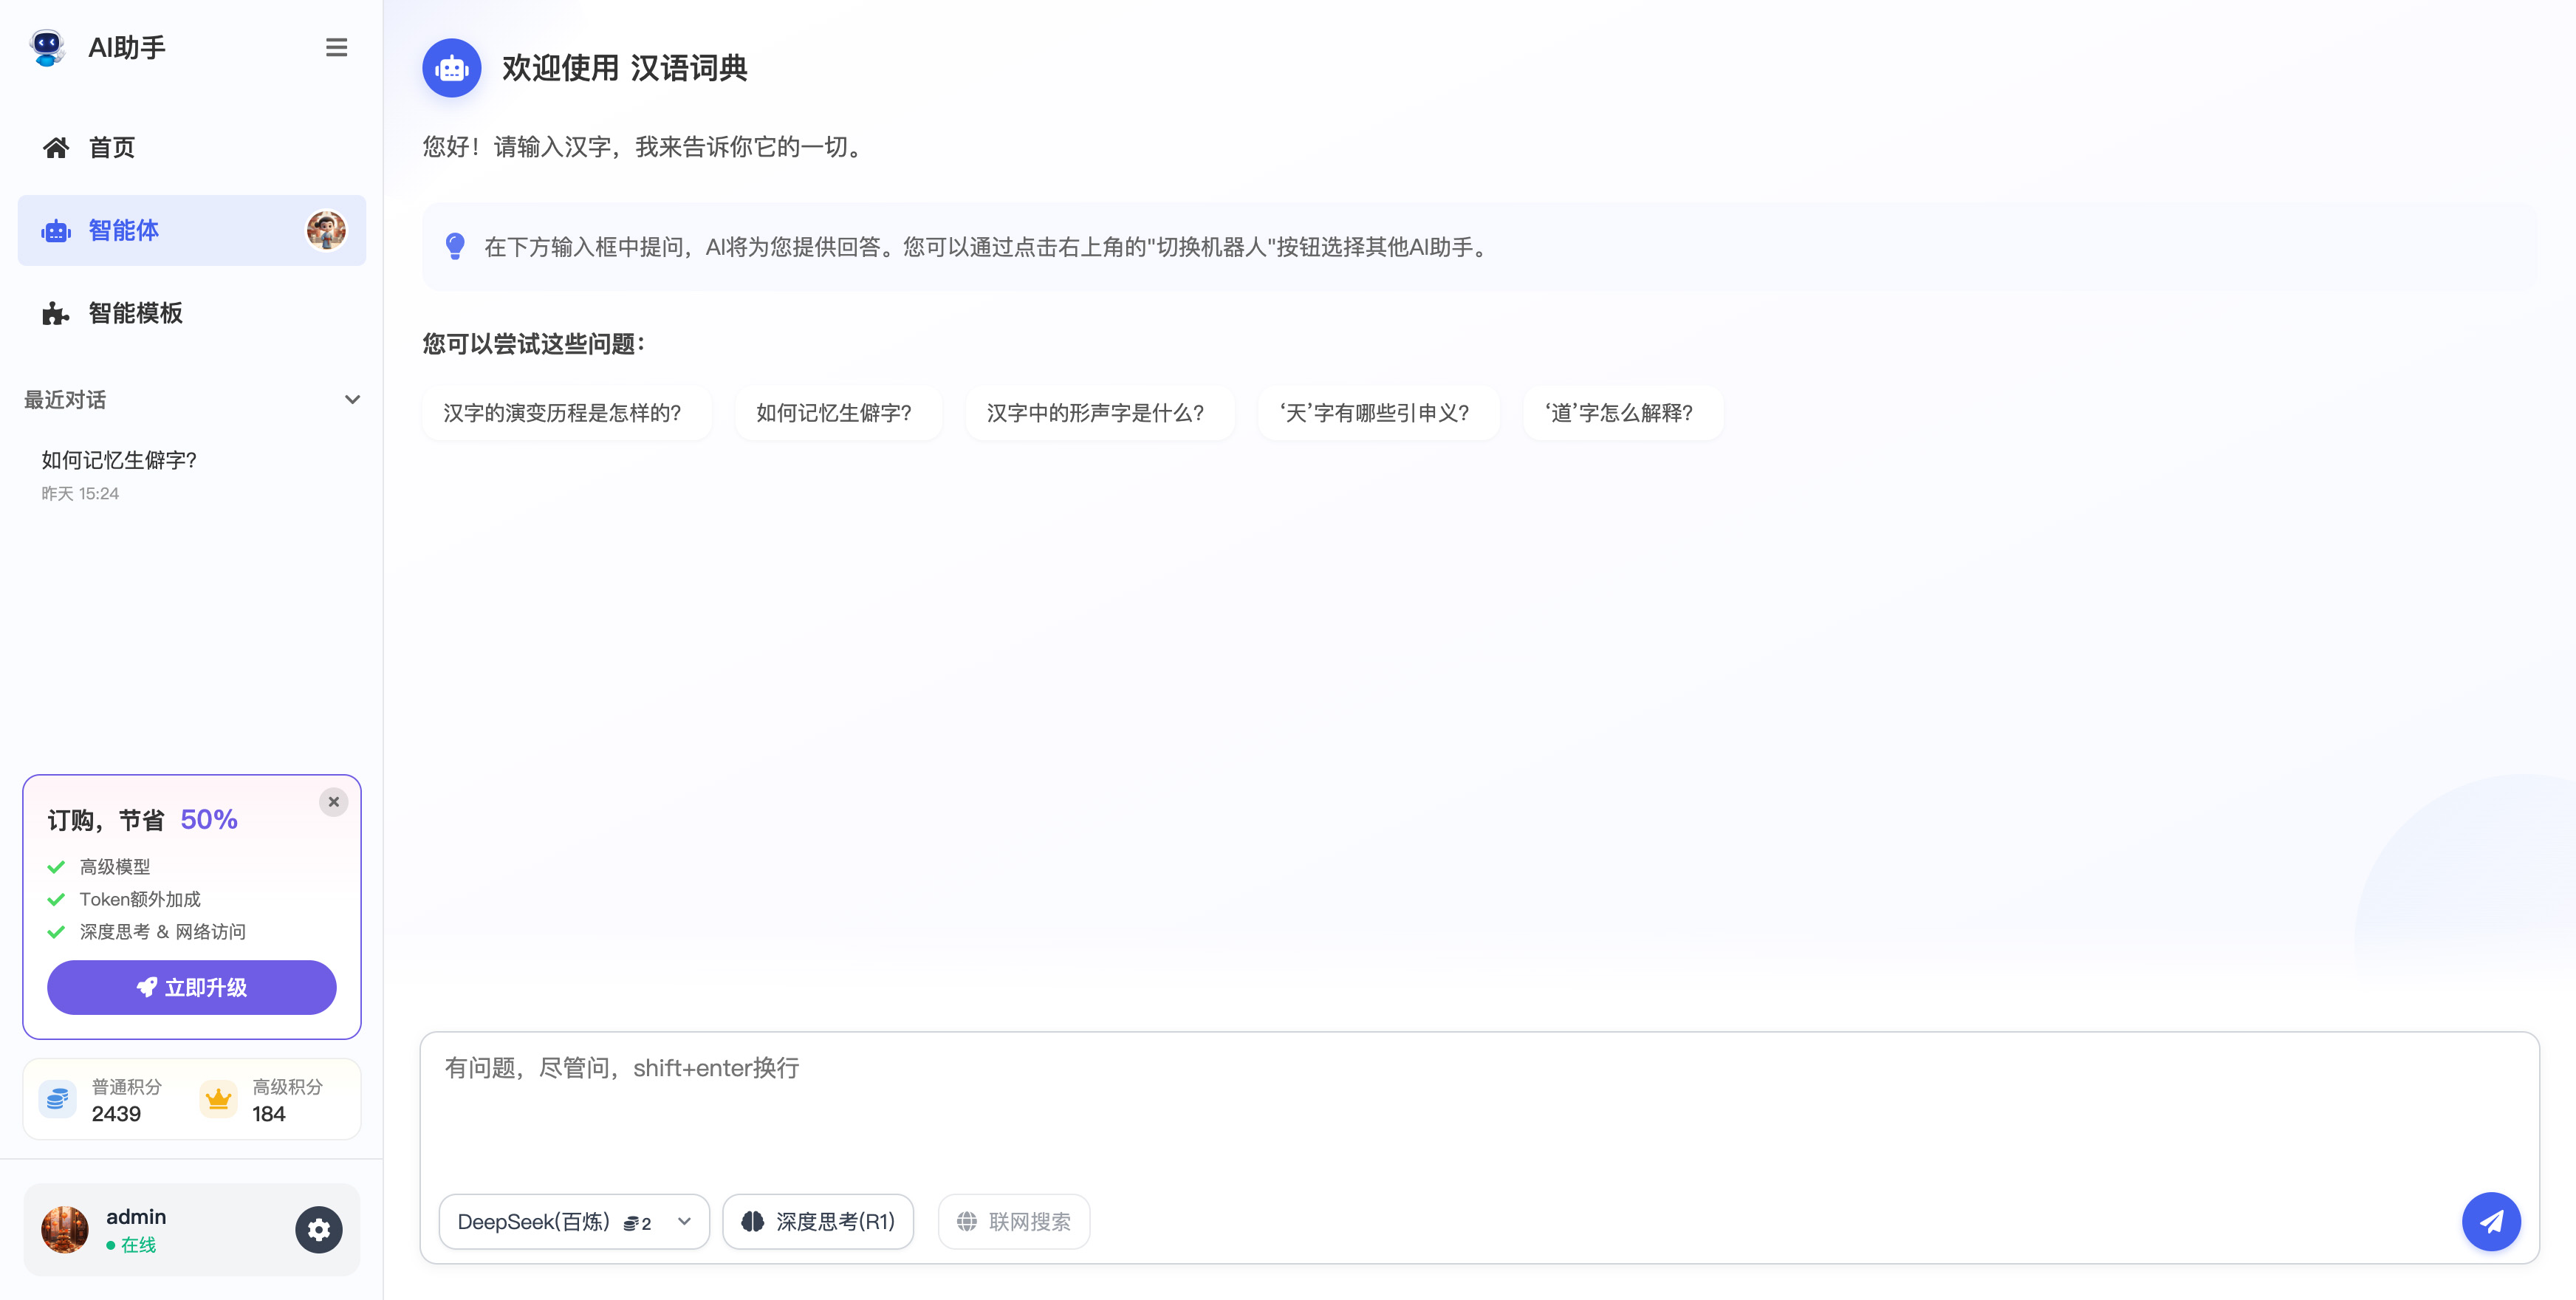Click the lightbulb tip icon
2576x1300 pixels.
click(x=455, y=246)
